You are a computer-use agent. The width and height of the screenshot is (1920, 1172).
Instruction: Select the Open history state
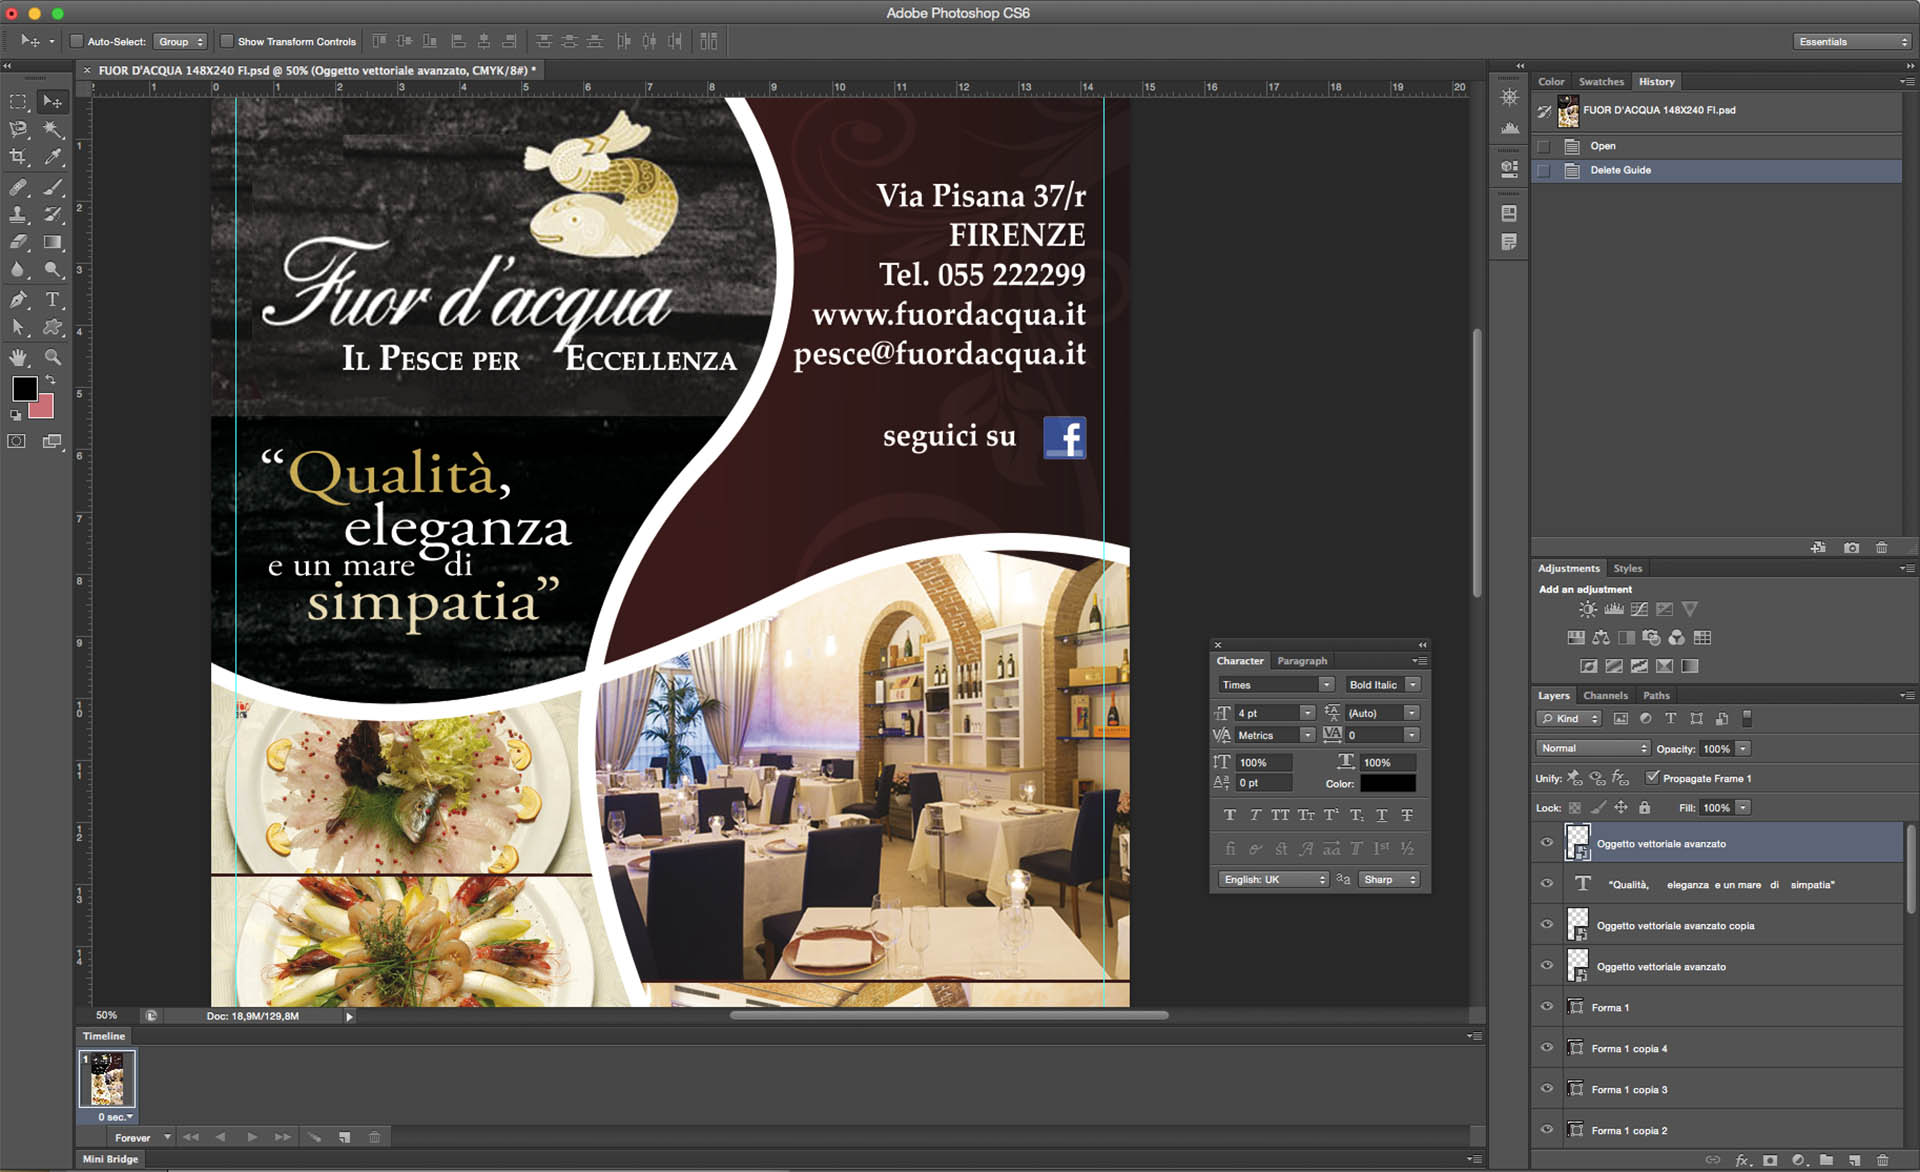[x=1717, y=146]
